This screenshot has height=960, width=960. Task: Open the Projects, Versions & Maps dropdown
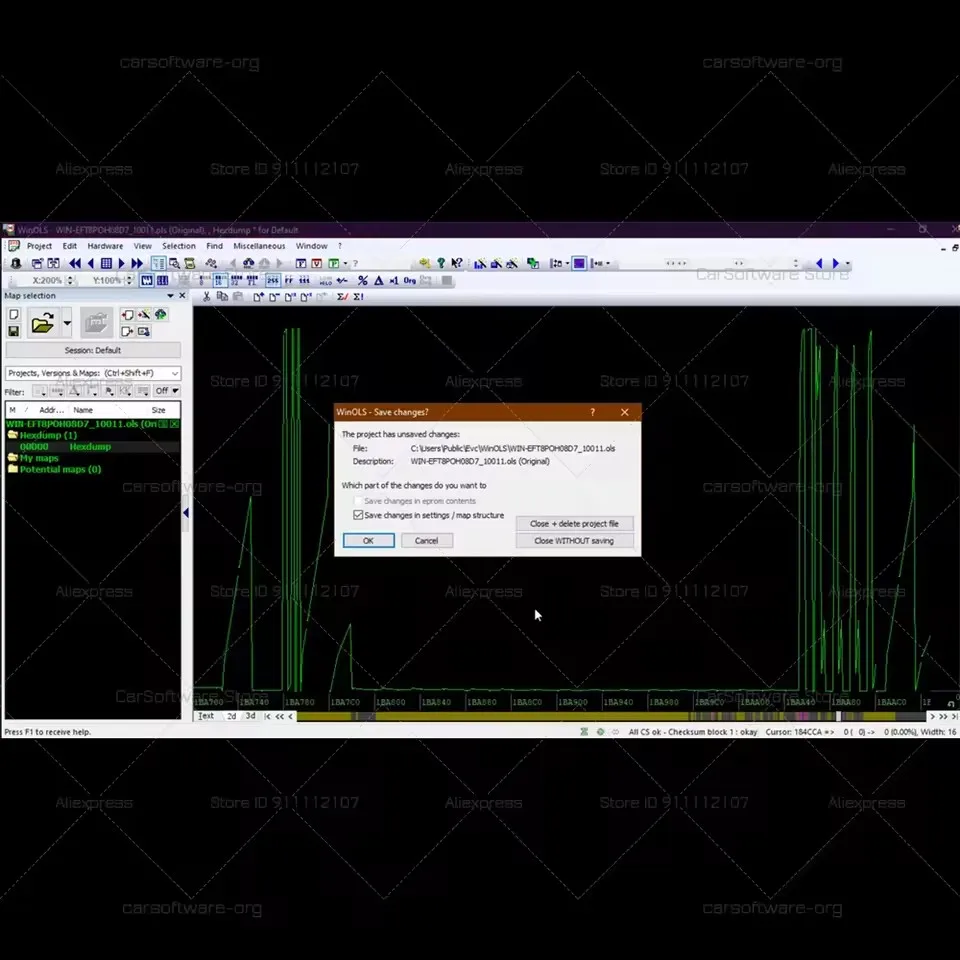pyautogui.click(x=95, y=372)
